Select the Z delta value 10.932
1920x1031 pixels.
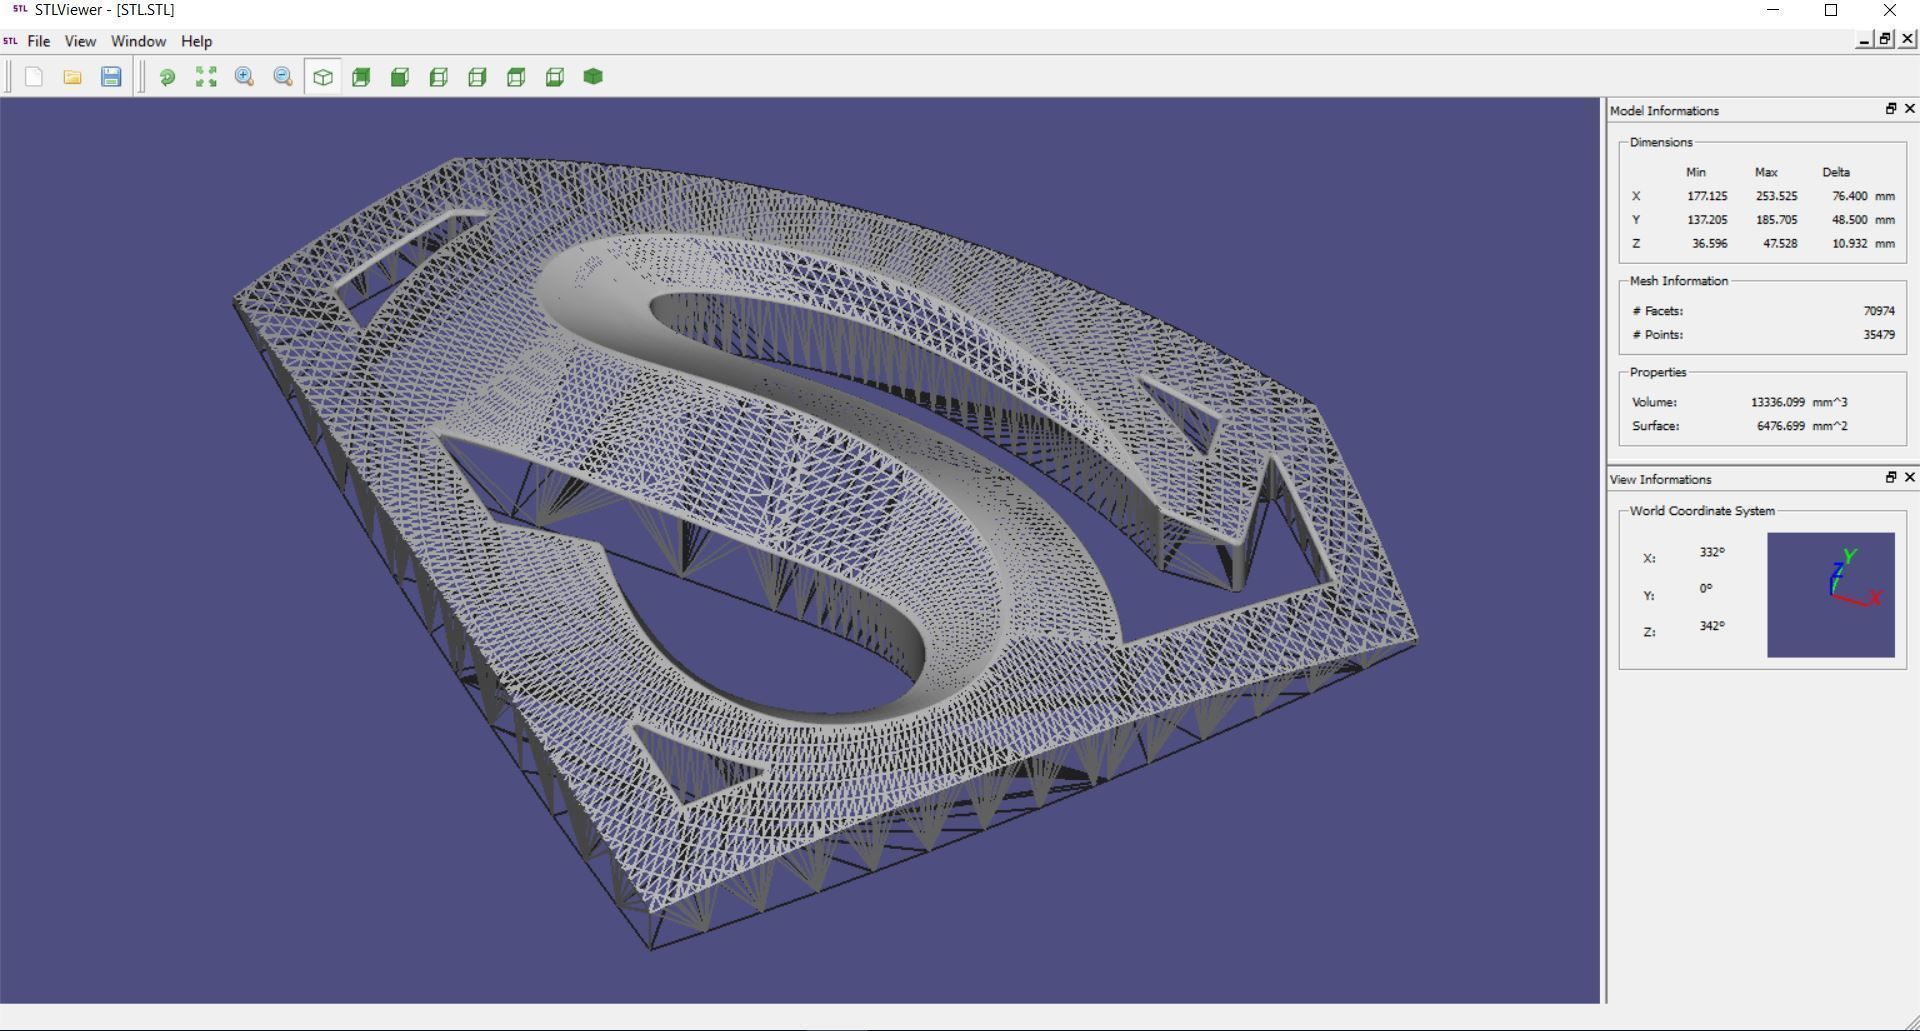click(x=1849, y=243)
